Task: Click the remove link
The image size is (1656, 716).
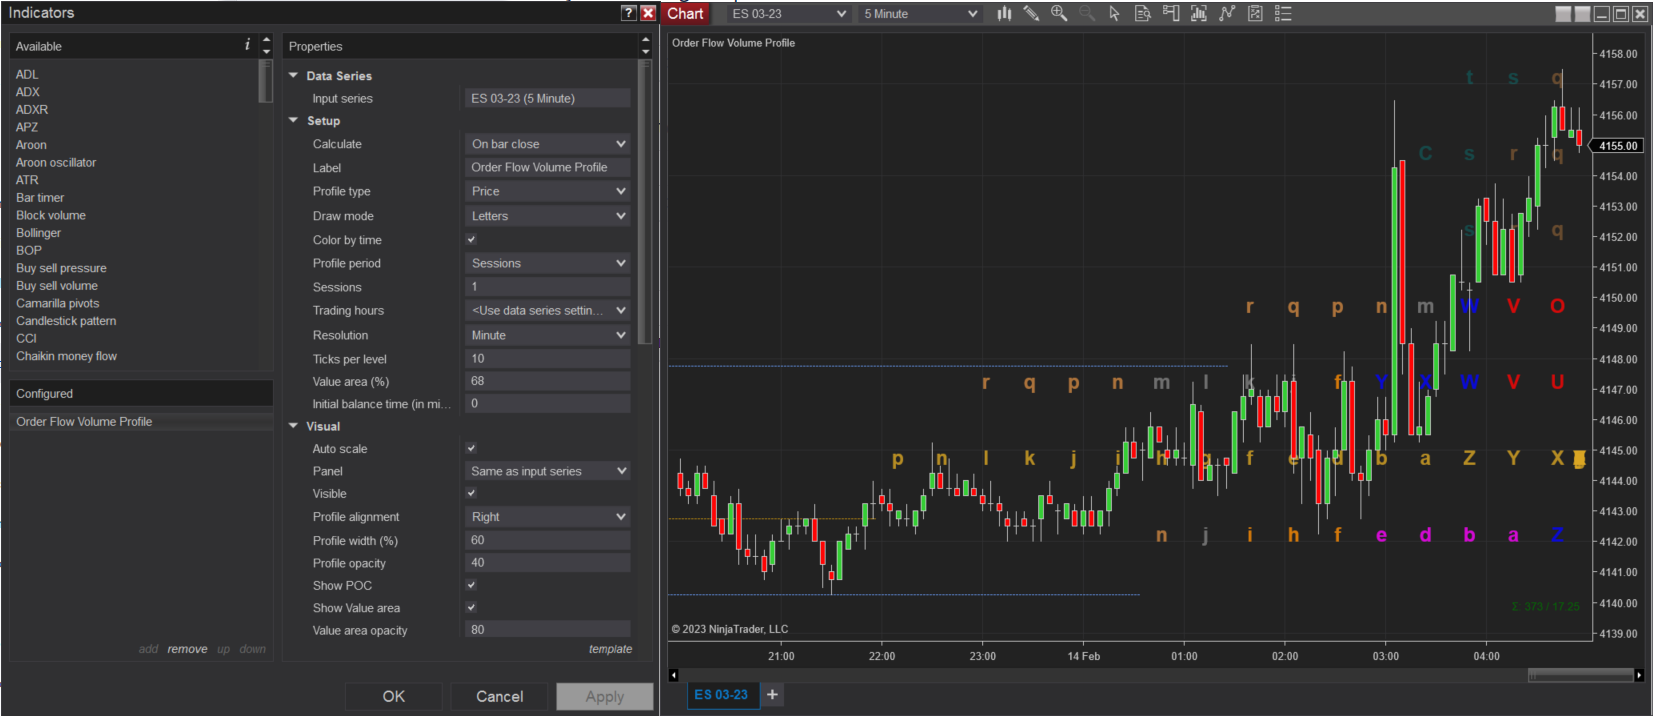Action: [187, 649]
